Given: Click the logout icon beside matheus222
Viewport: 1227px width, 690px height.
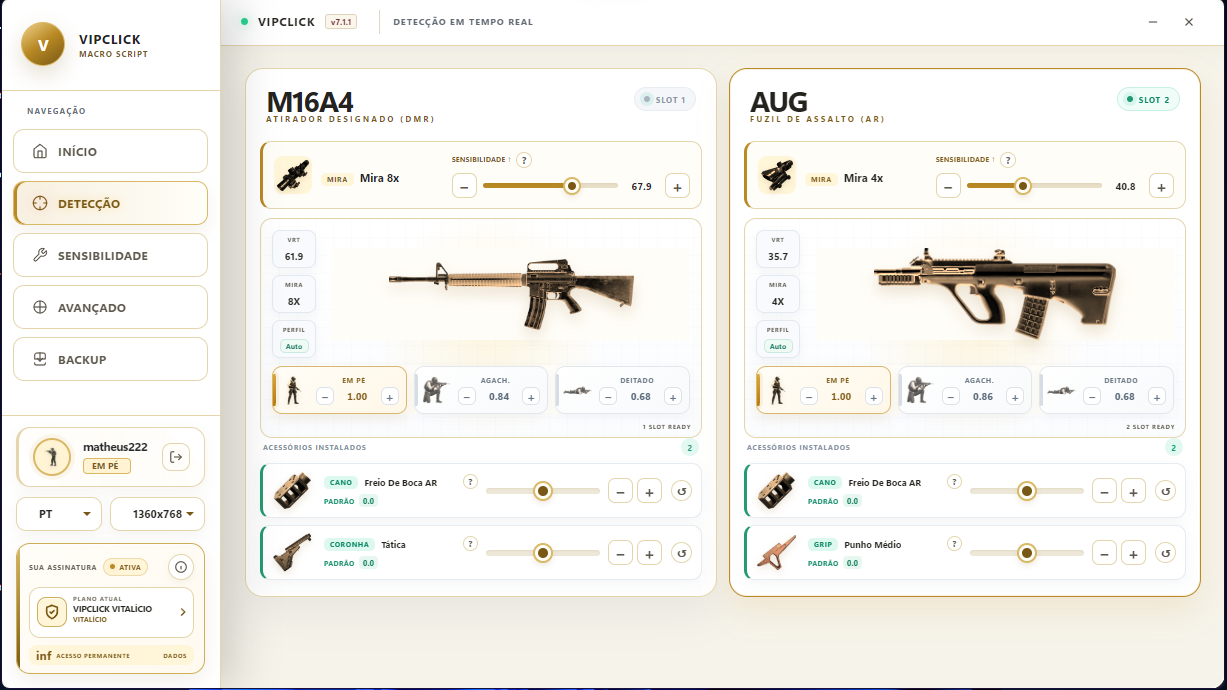Looking at the screenshot, I should (177, 457).
